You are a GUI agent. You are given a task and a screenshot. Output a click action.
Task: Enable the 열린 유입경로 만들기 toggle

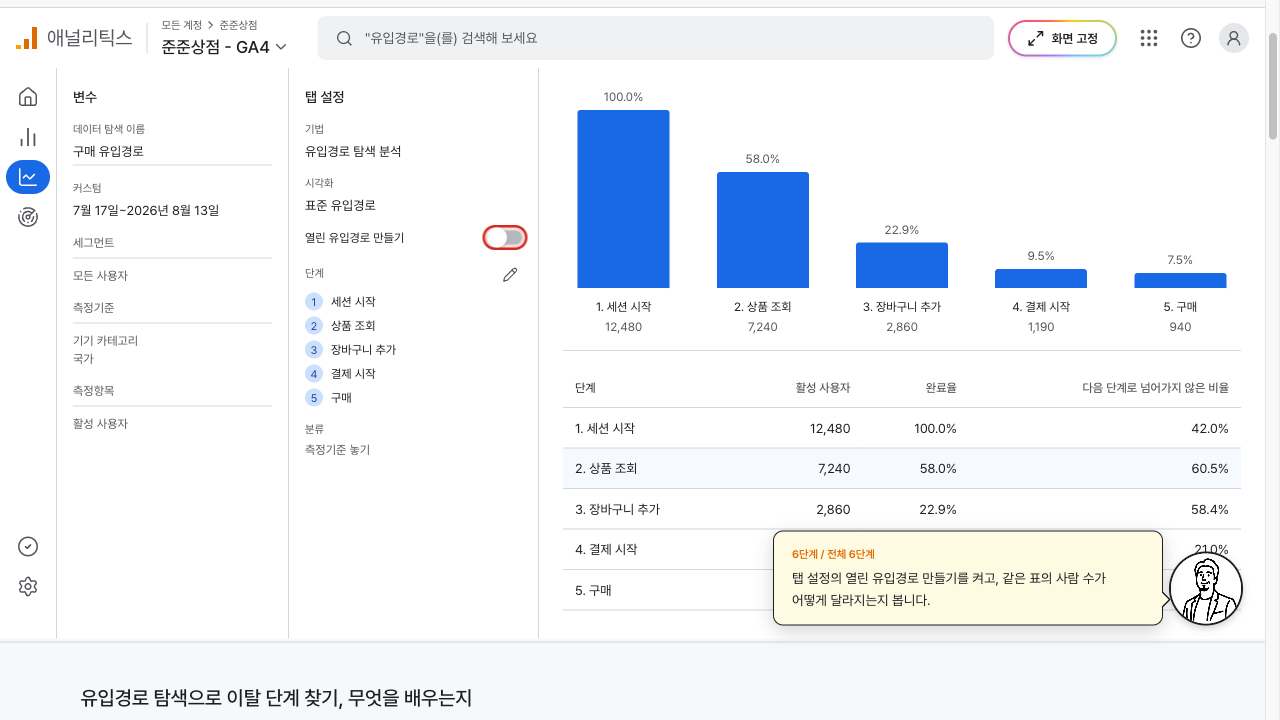505,238
